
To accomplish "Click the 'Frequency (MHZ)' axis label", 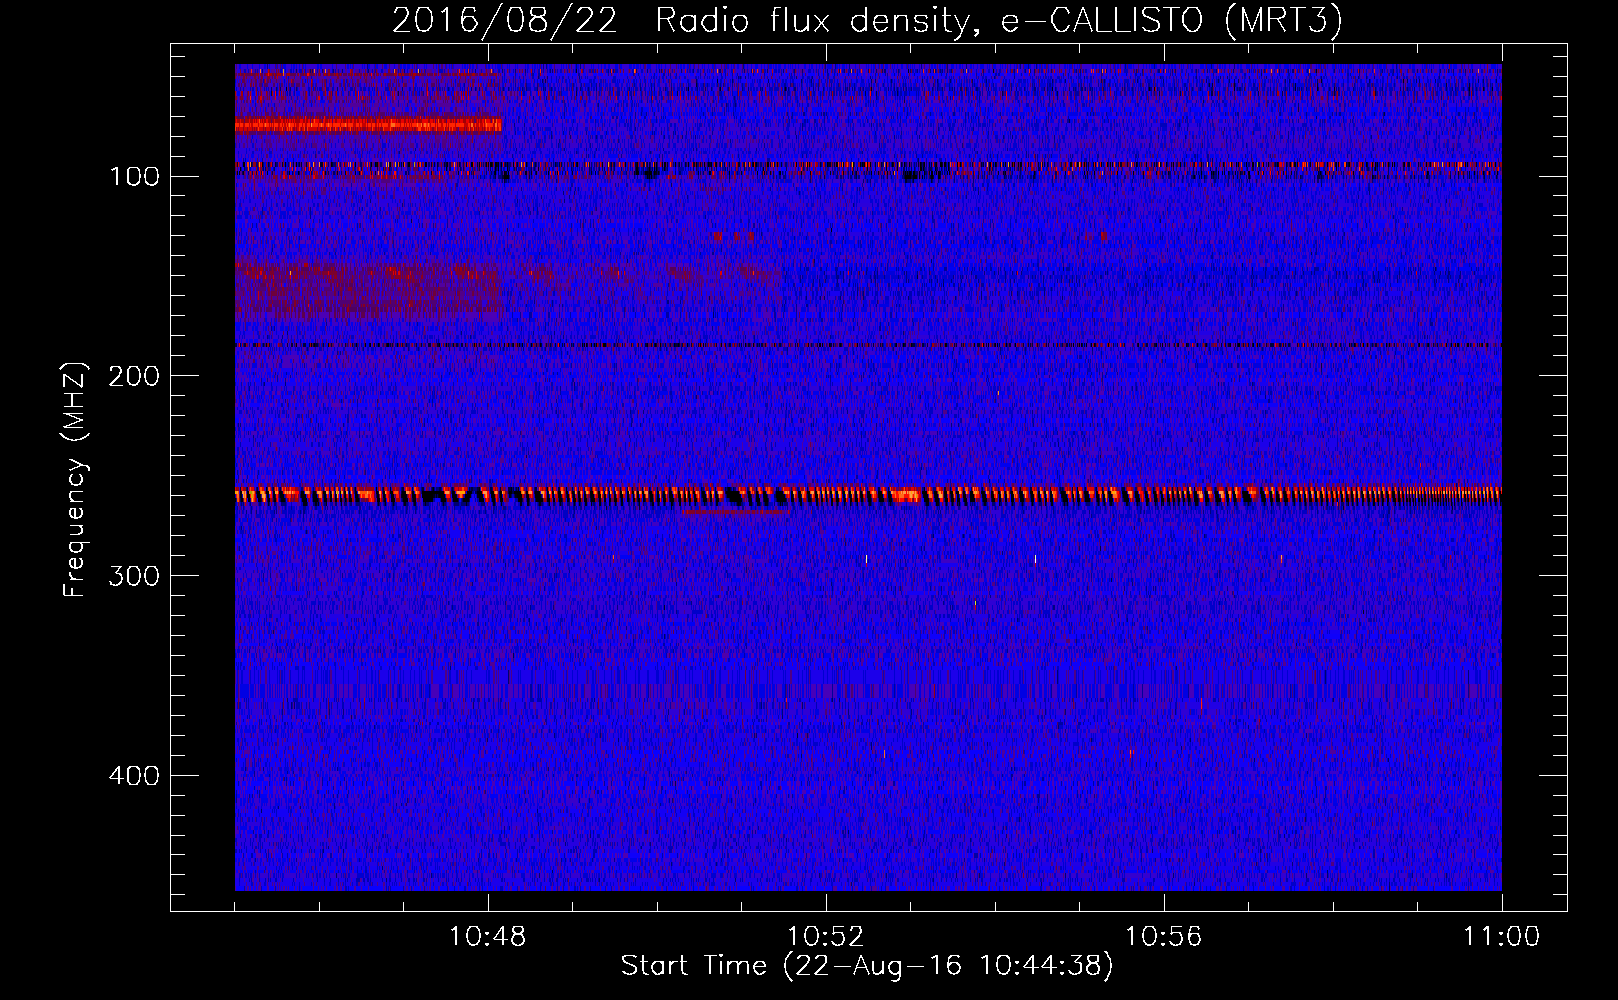I will [x=75, y=480].
